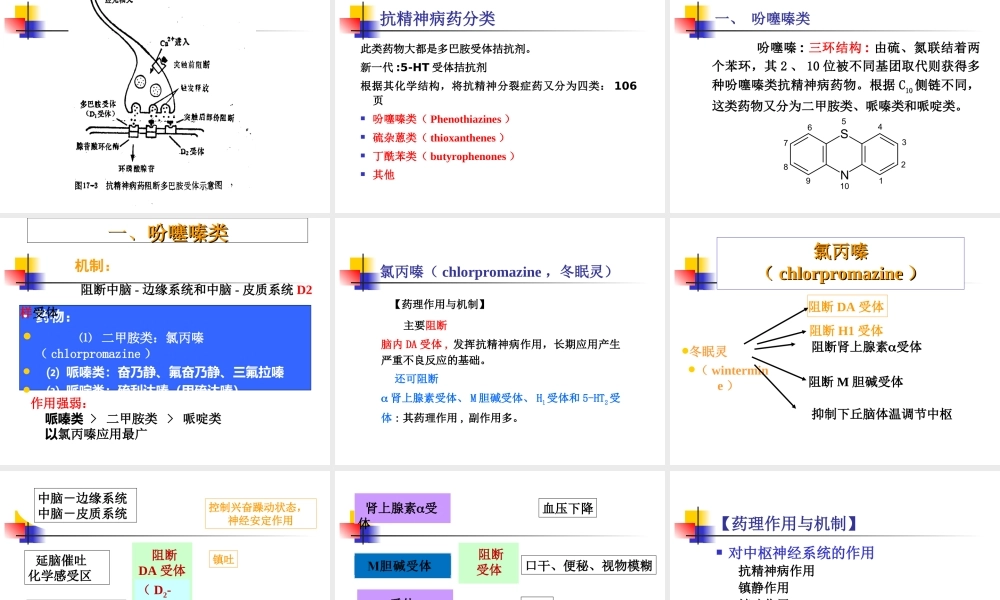Click the bullet marker before 吩噻嗪类（Phenothiazines）
This screenshot has height=600, width=1000.
[x=365, y=118]
